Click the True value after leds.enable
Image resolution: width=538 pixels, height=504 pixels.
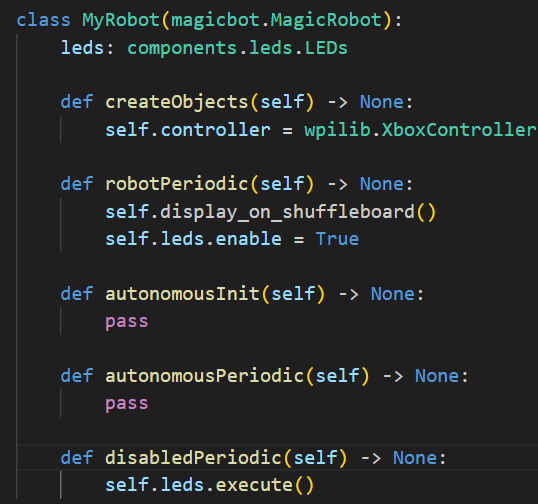(x=337, y=239)
